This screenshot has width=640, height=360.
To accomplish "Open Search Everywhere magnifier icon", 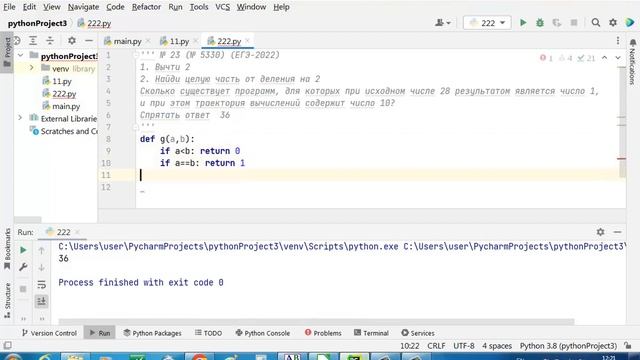I will coord(596,23).
